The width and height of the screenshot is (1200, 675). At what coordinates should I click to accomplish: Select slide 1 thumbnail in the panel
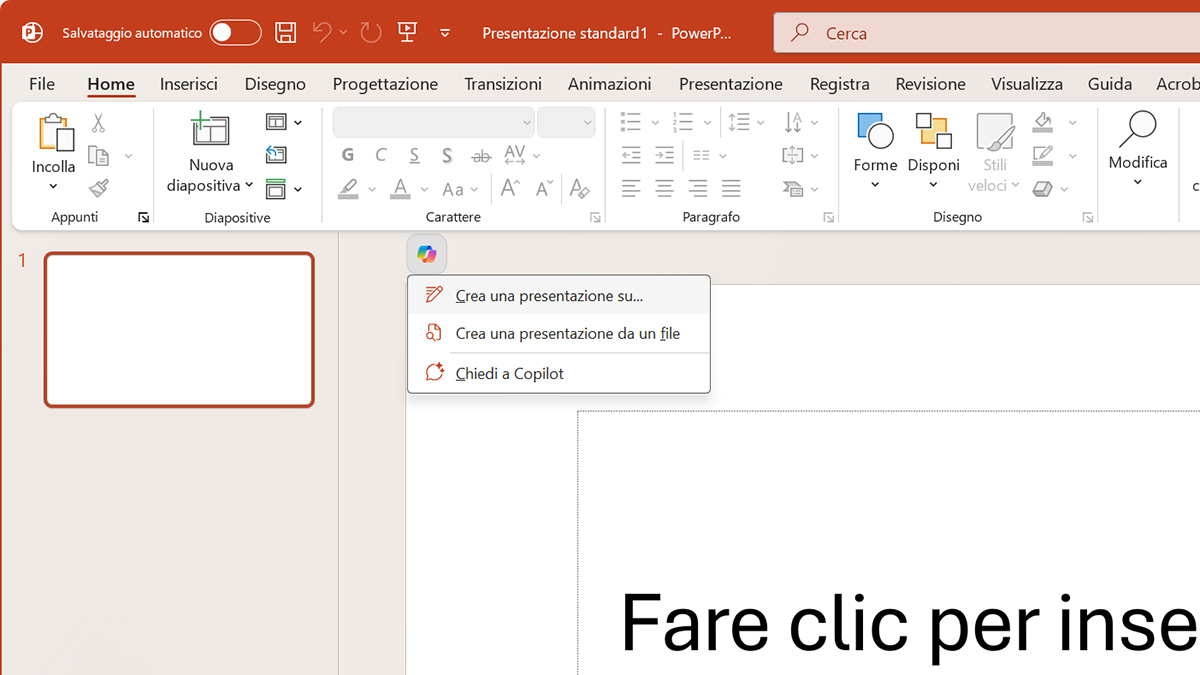click(x=179, y=329)
